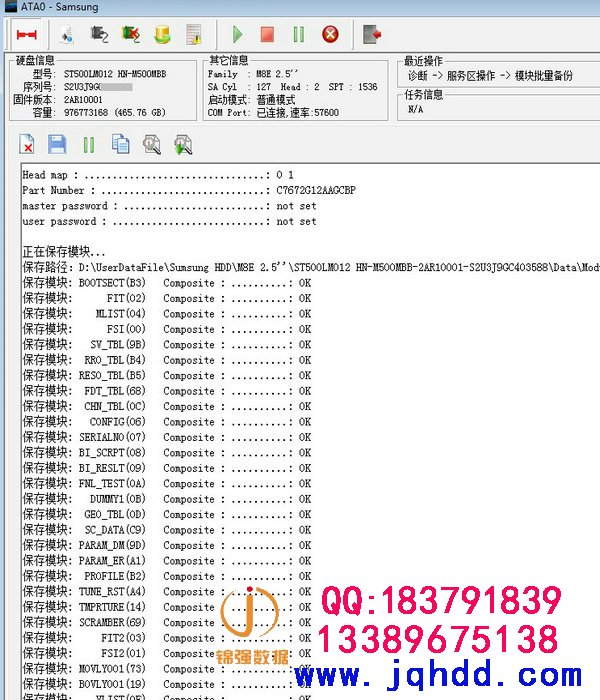This screenshot has height=700, width=600.
Task: Select FSI(00) module log row
Action: pyautogui.click(x=167, y=329)
